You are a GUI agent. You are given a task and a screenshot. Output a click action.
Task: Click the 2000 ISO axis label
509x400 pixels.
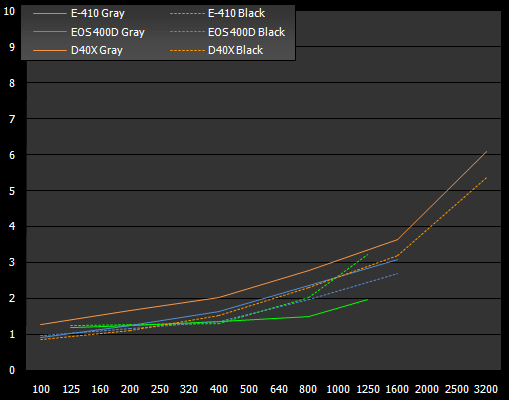coord(427,389)
